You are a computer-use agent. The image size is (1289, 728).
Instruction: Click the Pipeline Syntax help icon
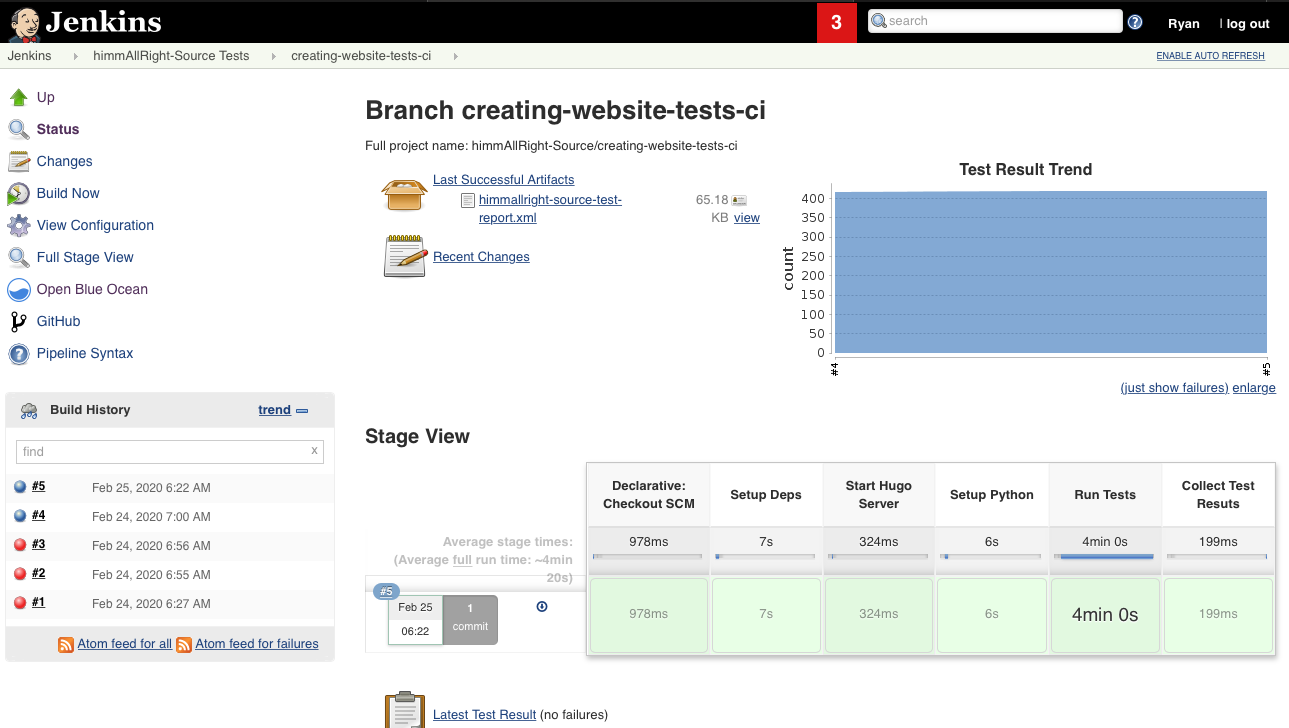coord(18,353)
